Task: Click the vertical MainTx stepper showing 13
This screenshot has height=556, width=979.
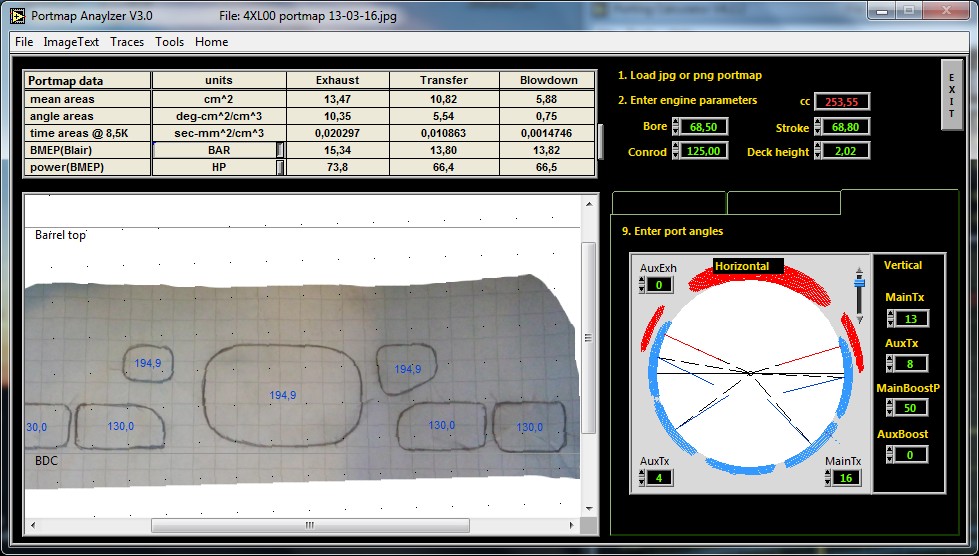Action: 891,319
